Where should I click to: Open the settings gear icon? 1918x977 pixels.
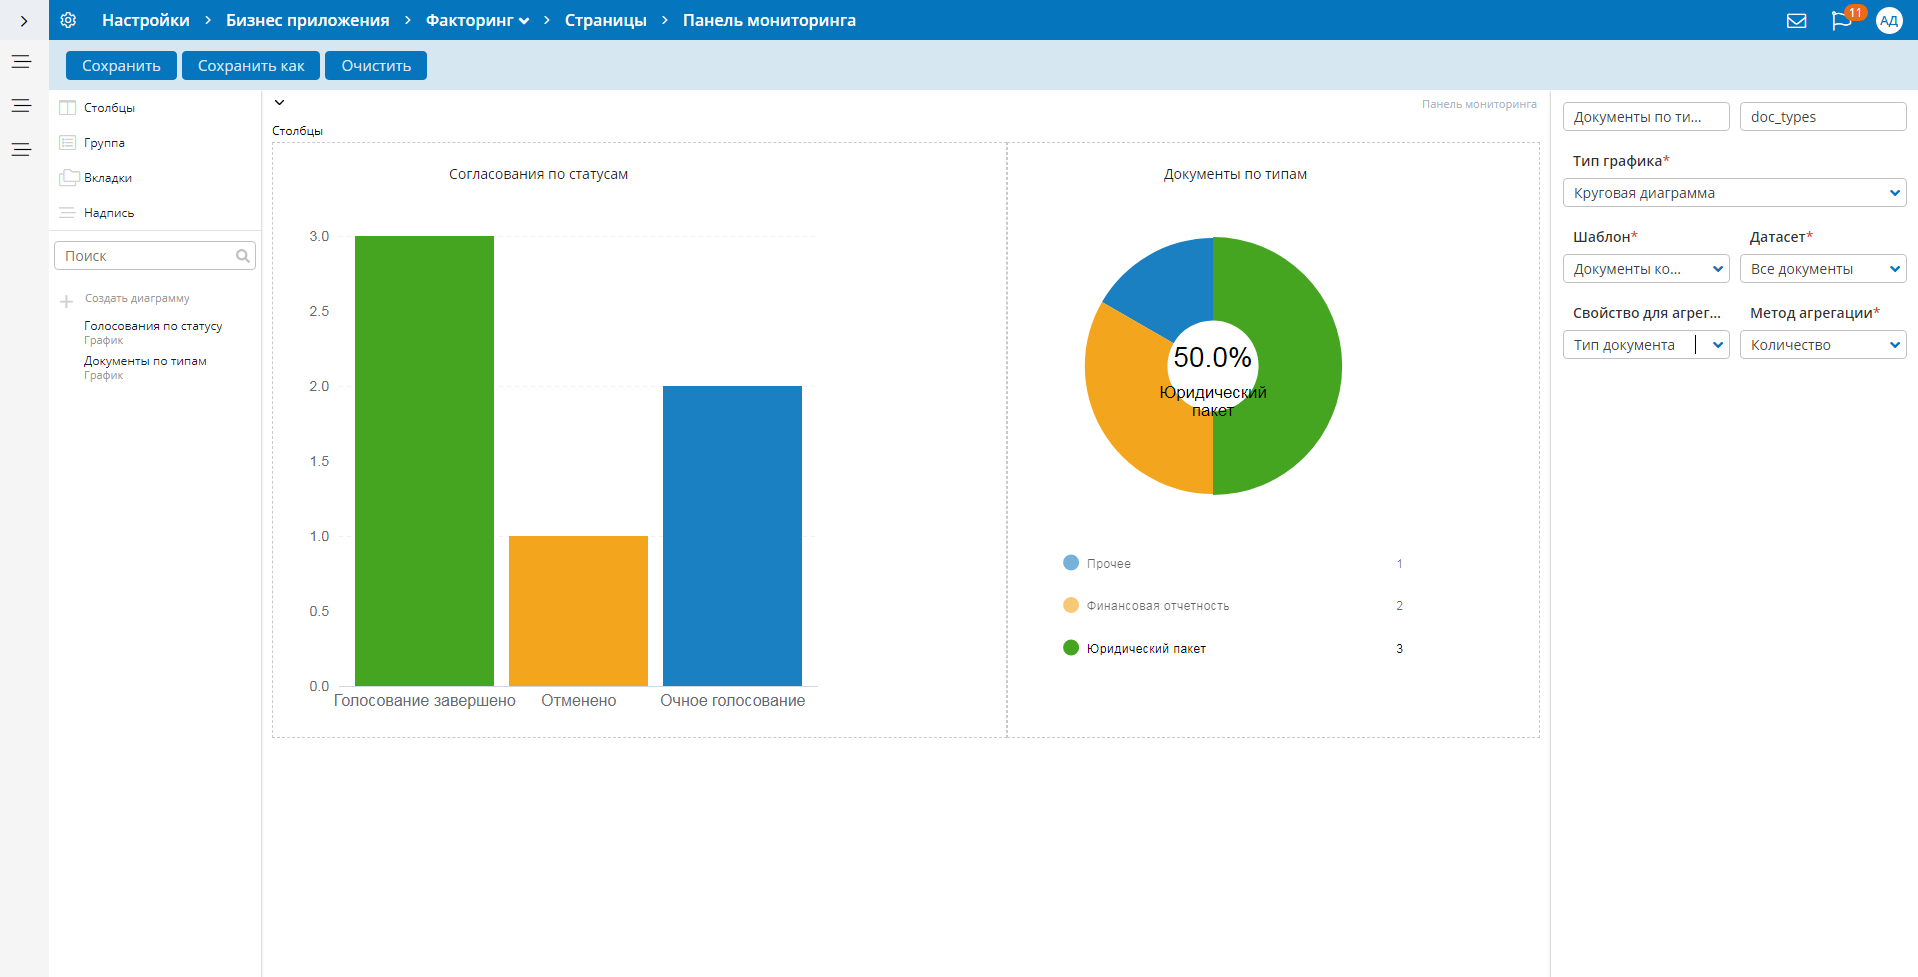(68, 20)
